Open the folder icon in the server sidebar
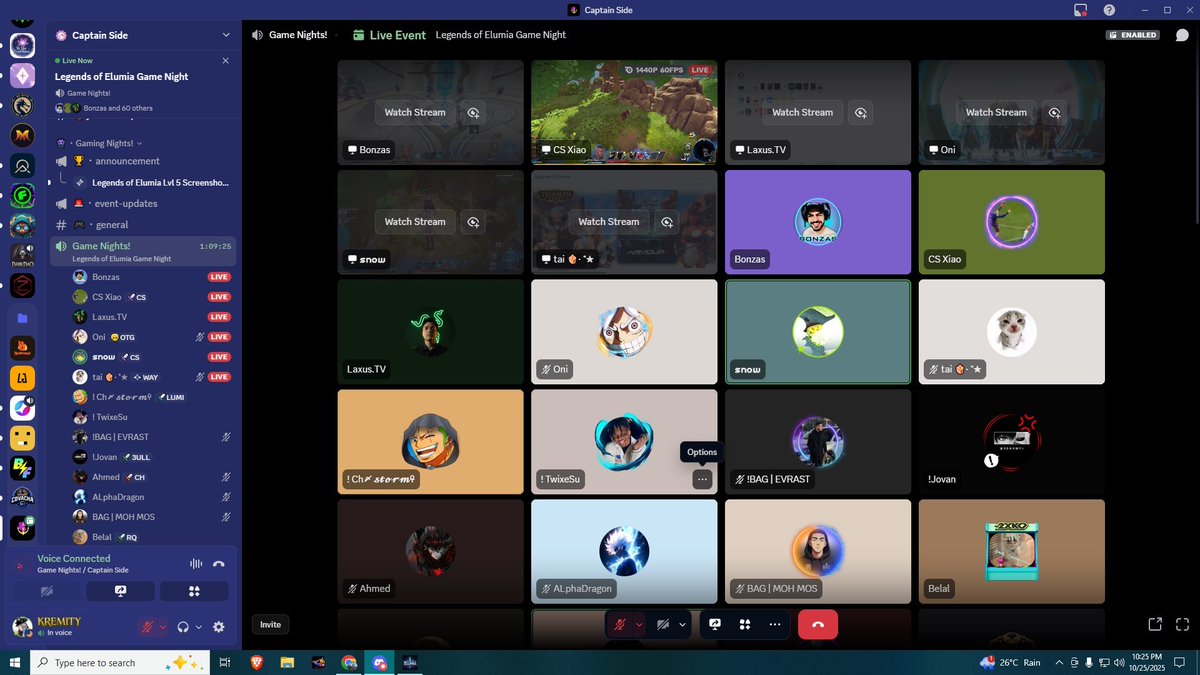This screenshot has width=1200, height=675. pos(22,317)
